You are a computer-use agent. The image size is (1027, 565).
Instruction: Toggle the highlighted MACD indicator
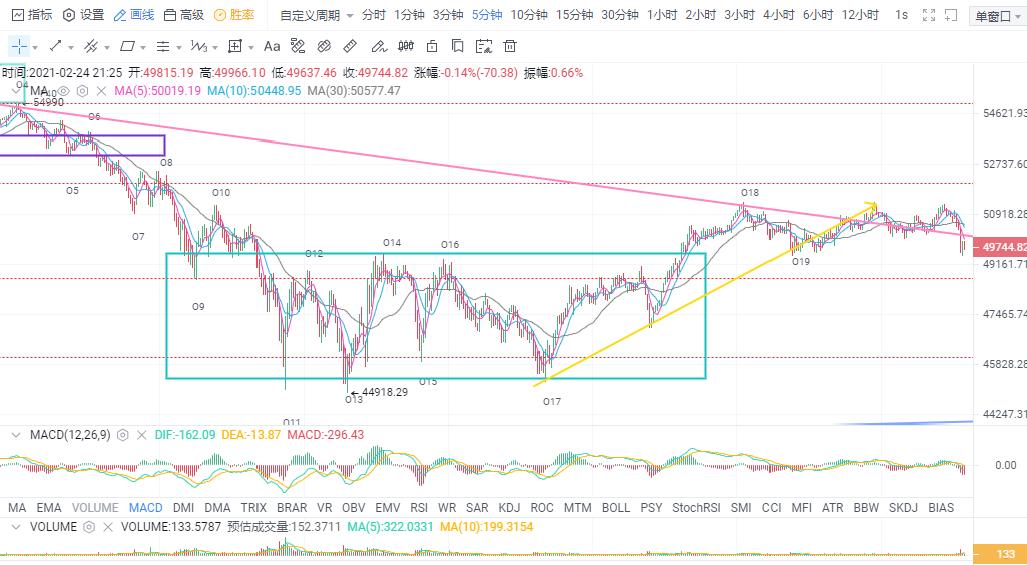pyautogui.click(x=146, y=507)
